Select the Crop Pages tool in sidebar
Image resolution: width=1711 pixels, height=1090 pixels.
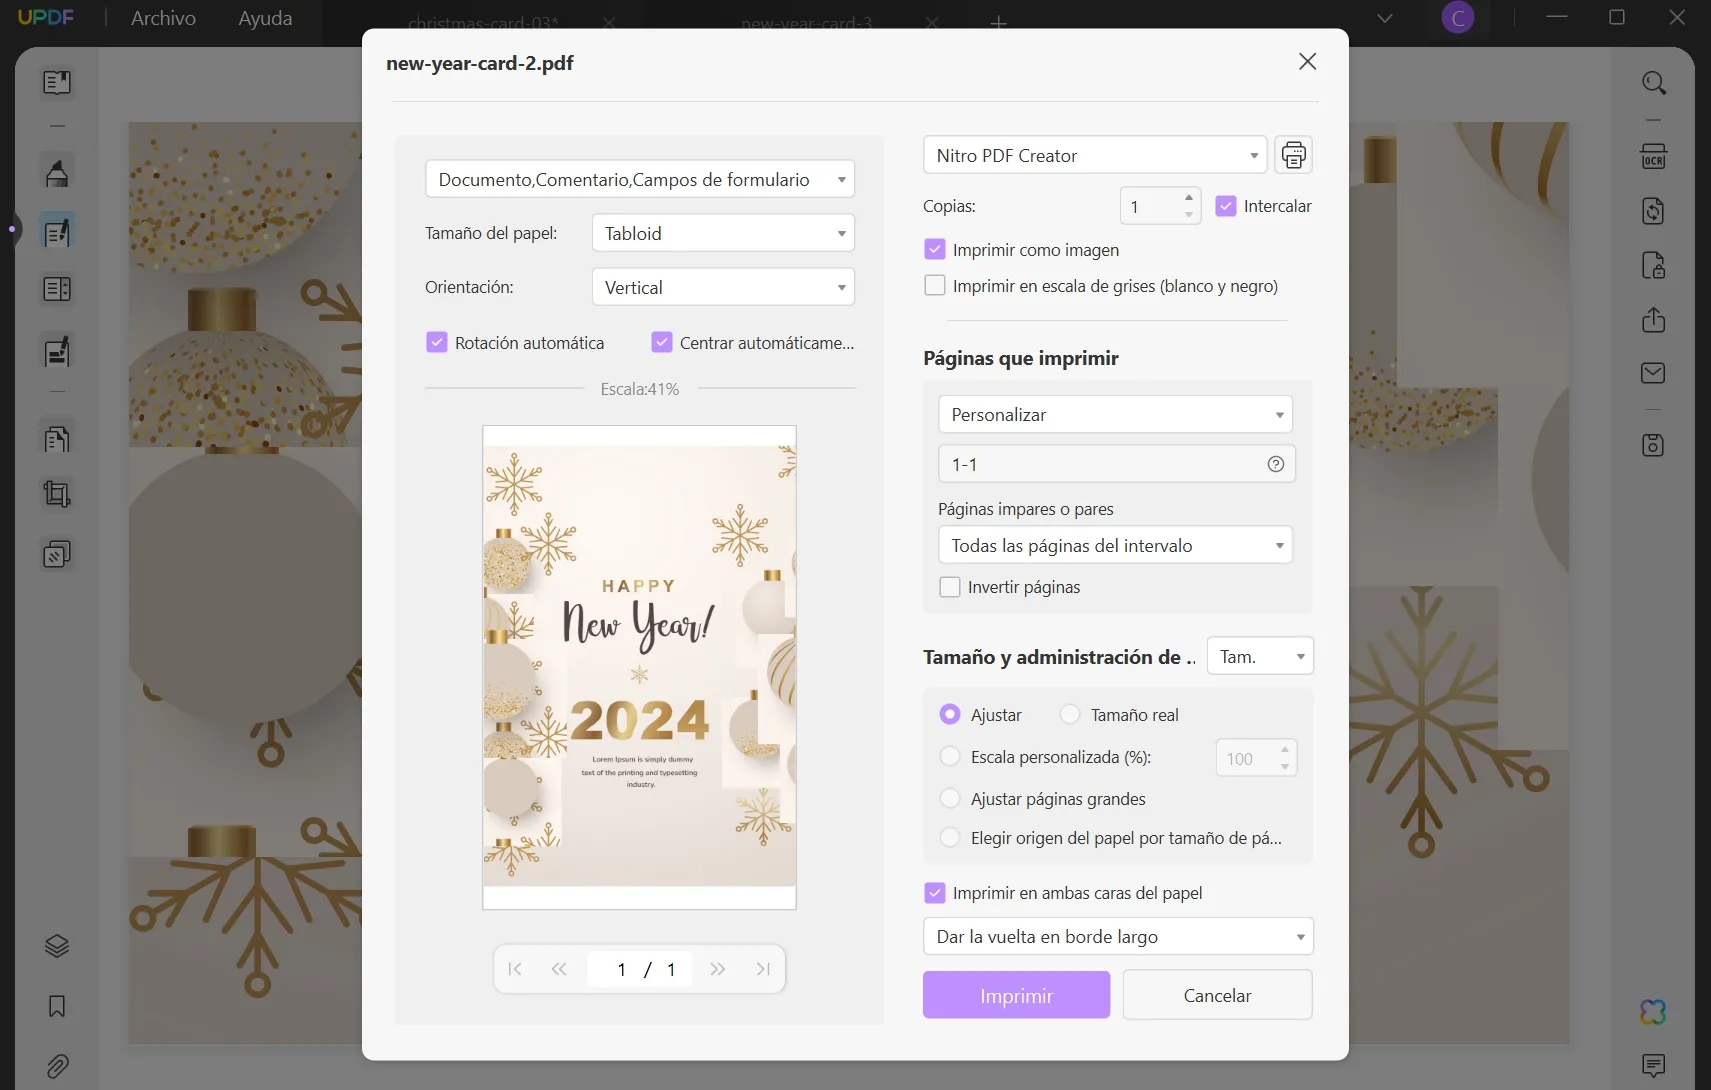(57, 494)
